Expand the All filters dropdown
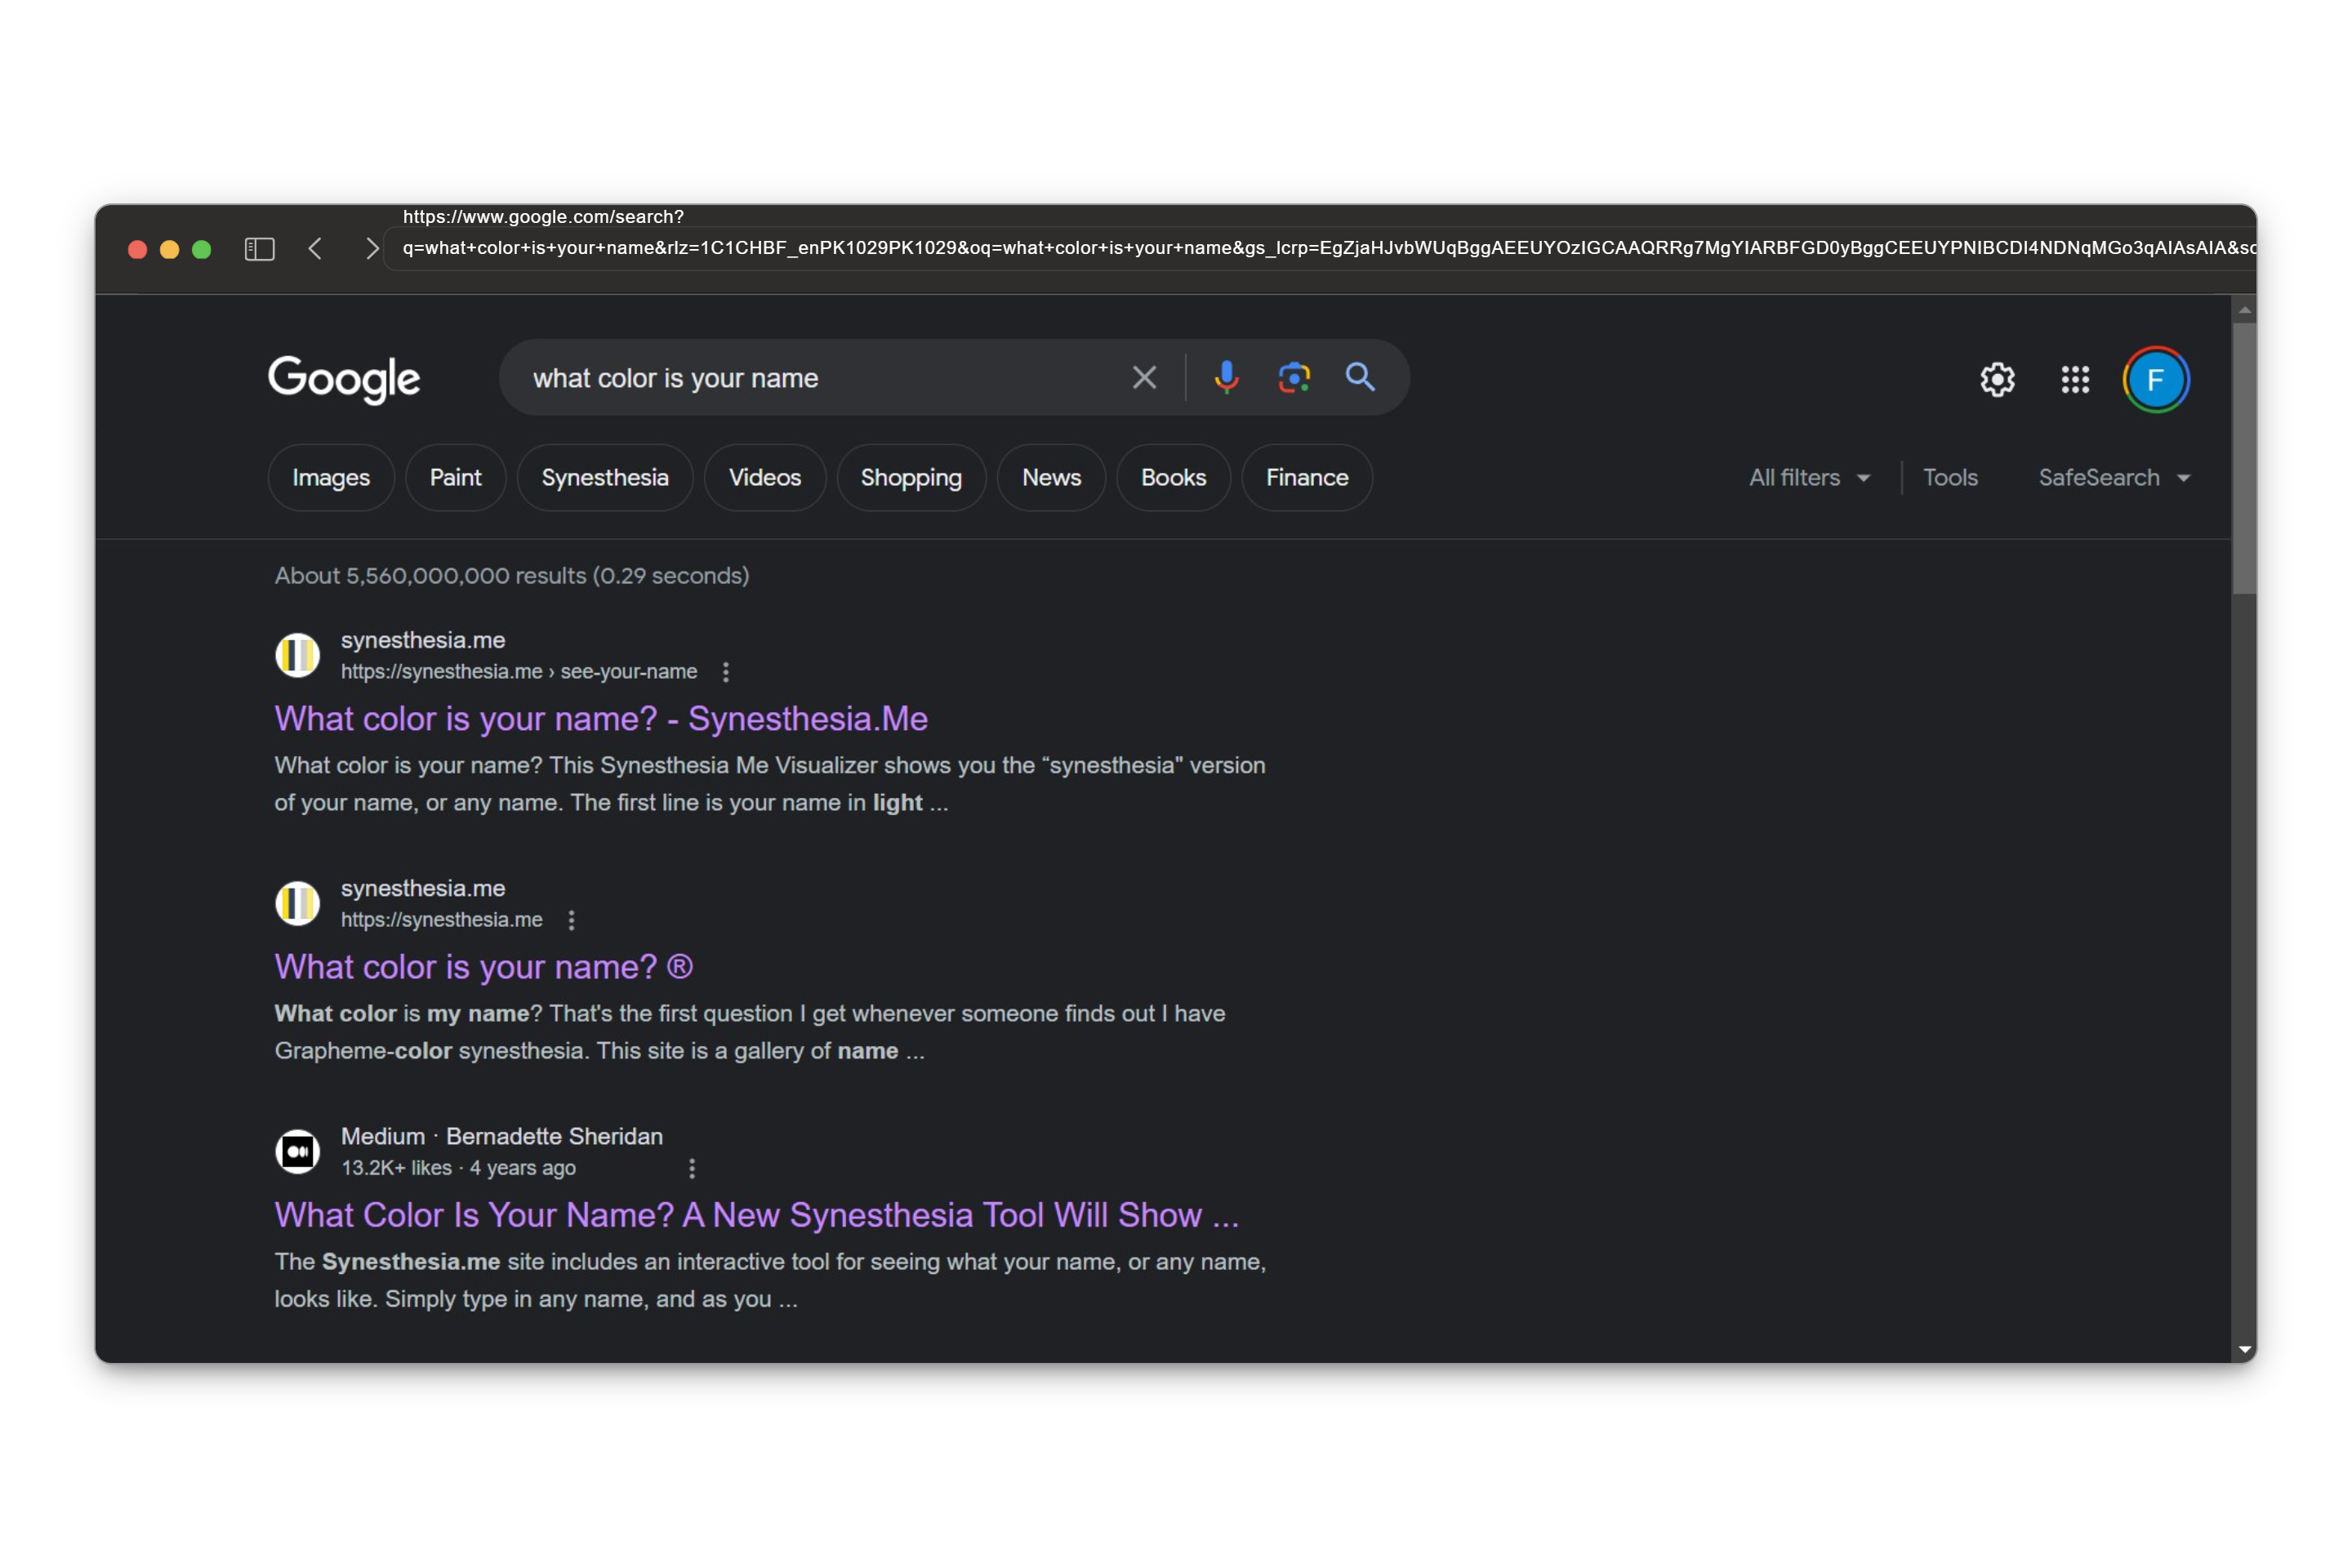This screenshot has height=1568, width=2352. (1809, 478)
